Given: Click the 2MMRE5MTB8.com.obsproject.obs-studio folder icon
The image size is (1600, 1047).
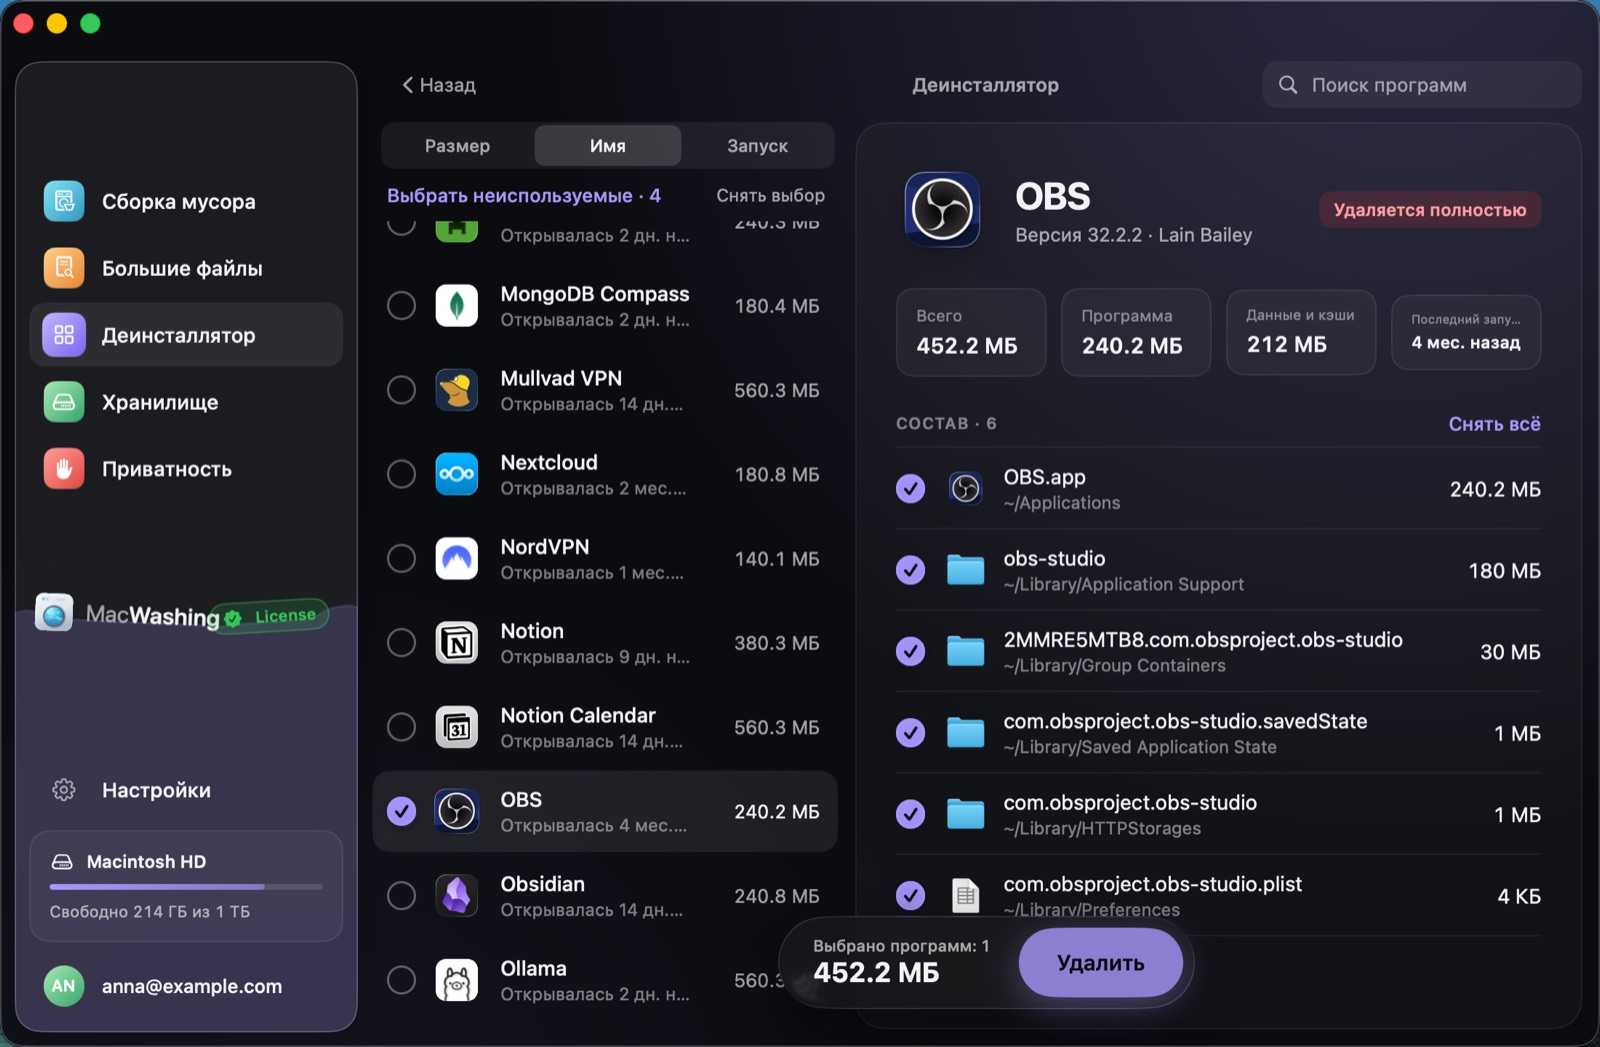Looking at the screenshot, I should click(x=965, y=652).
